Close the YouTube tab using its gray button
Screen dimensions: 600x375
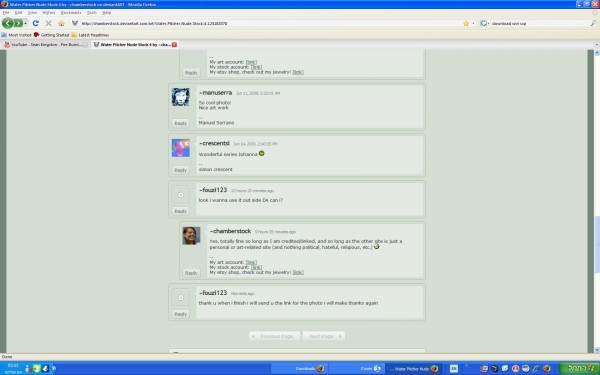point(85,45)
